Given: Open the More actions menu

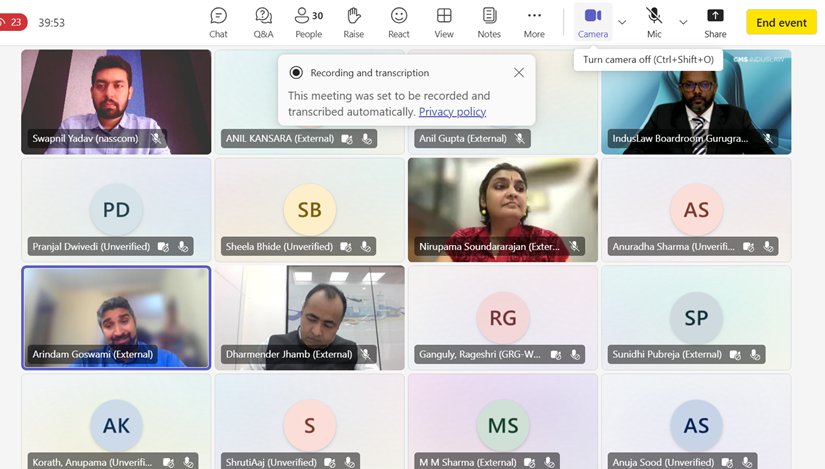Looking at the screenshot, I should point(534,23).
